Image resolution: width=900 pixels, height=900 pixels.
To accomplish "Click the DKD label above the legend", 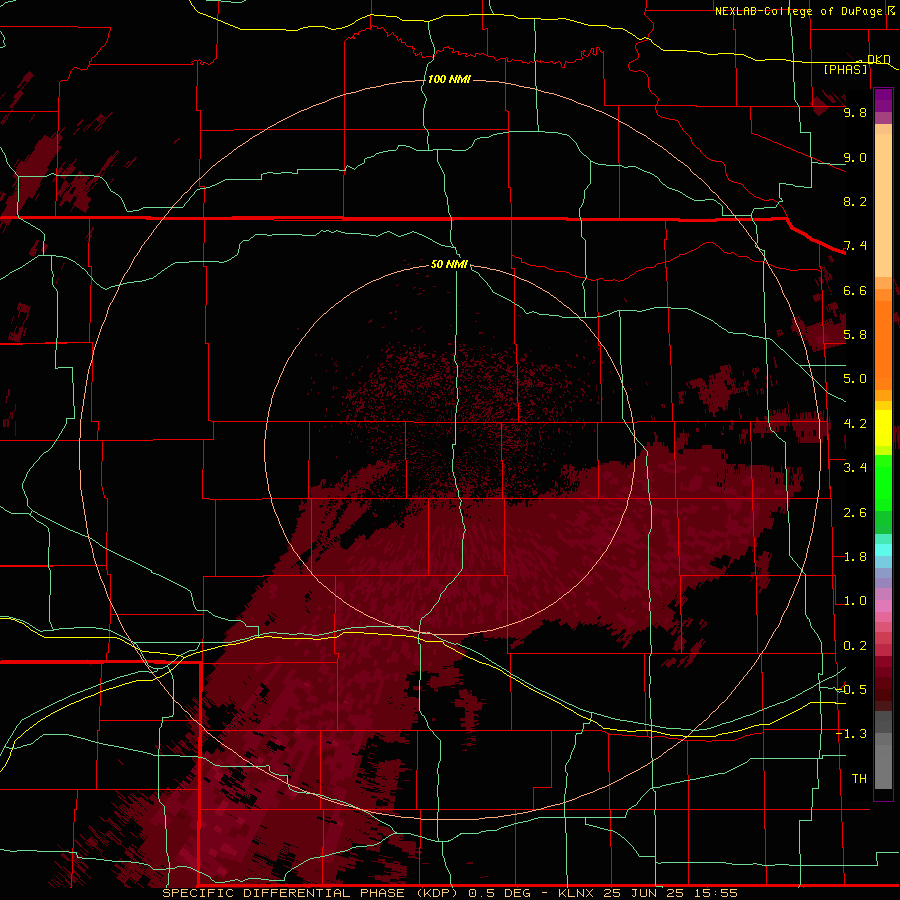I will click(x=878, y=59).
